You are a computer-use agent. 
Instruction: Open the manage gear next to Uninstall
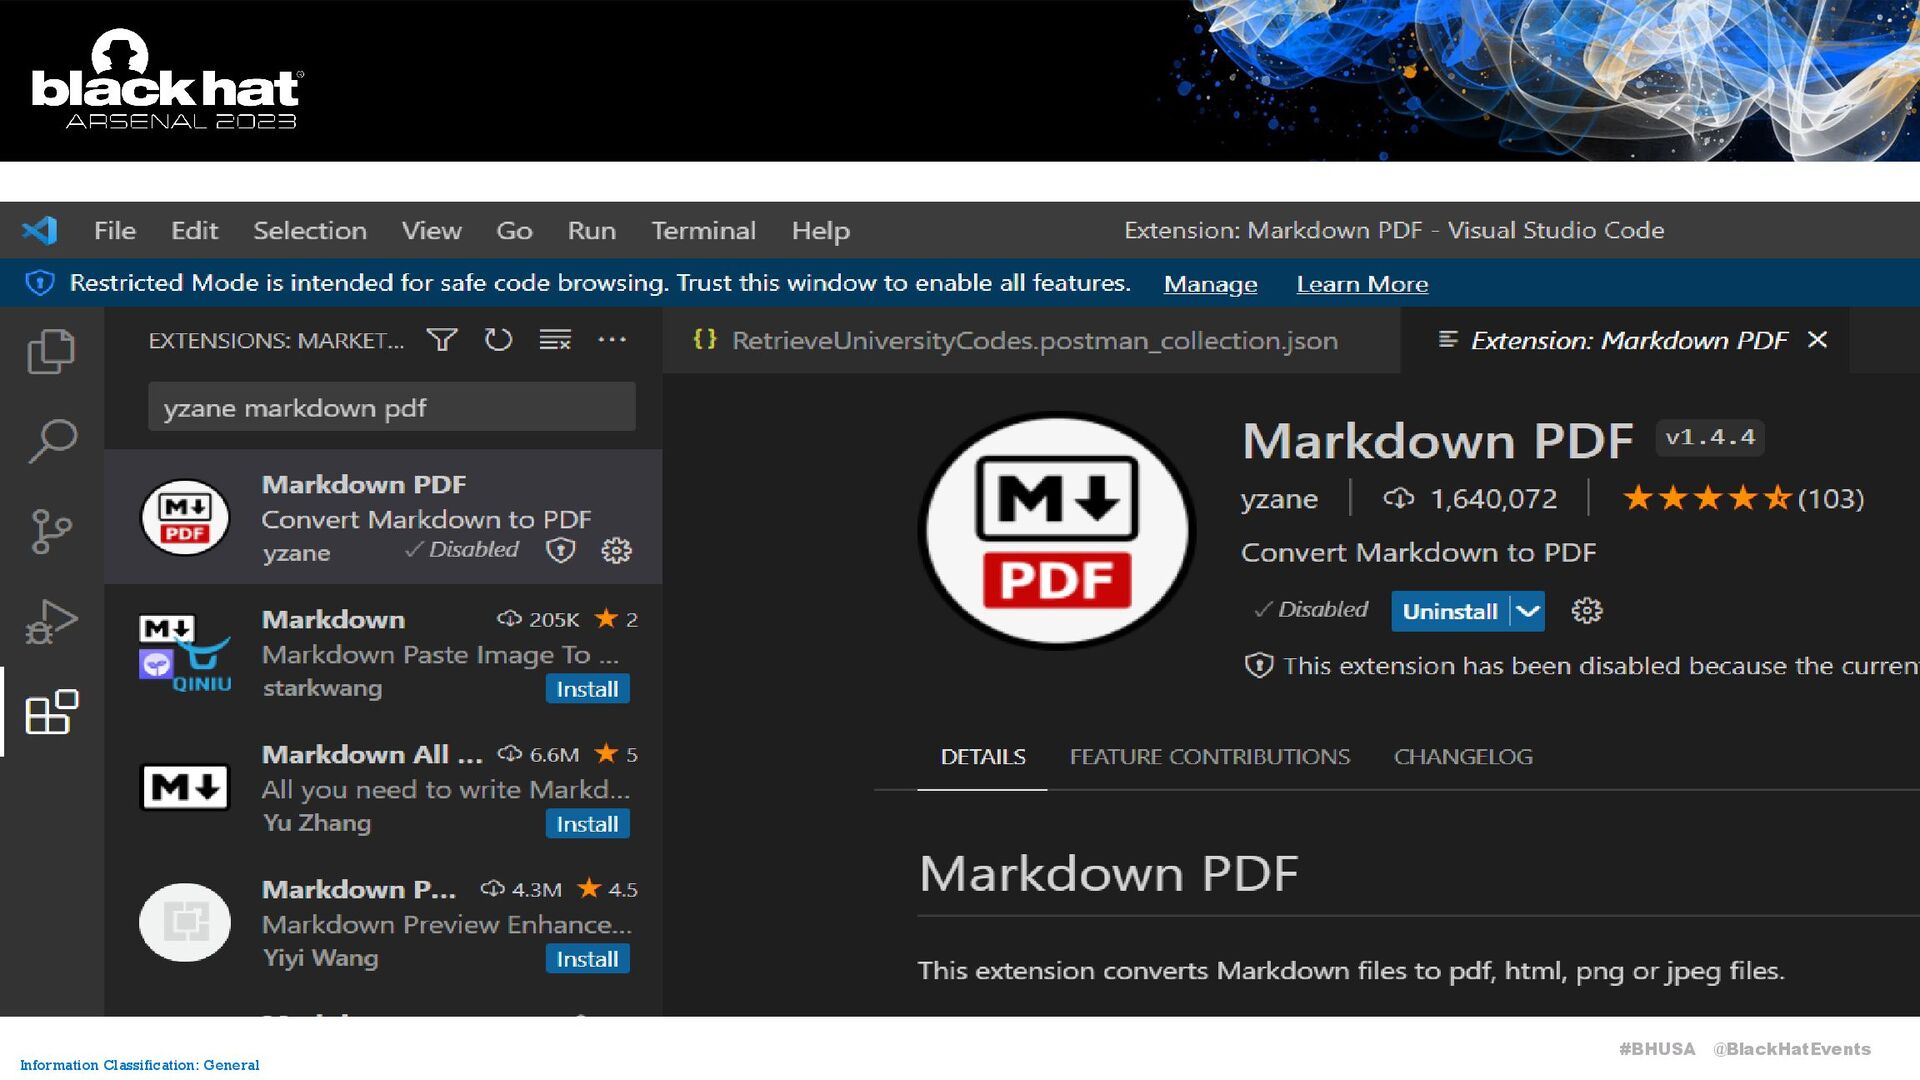[1587, 611]
